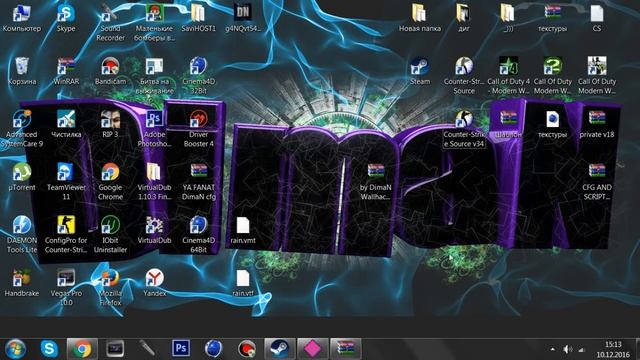The image size is (640, 360).
Task: Launch IObit Uninstaller shortcut
Action: click(x=110, y=235)
